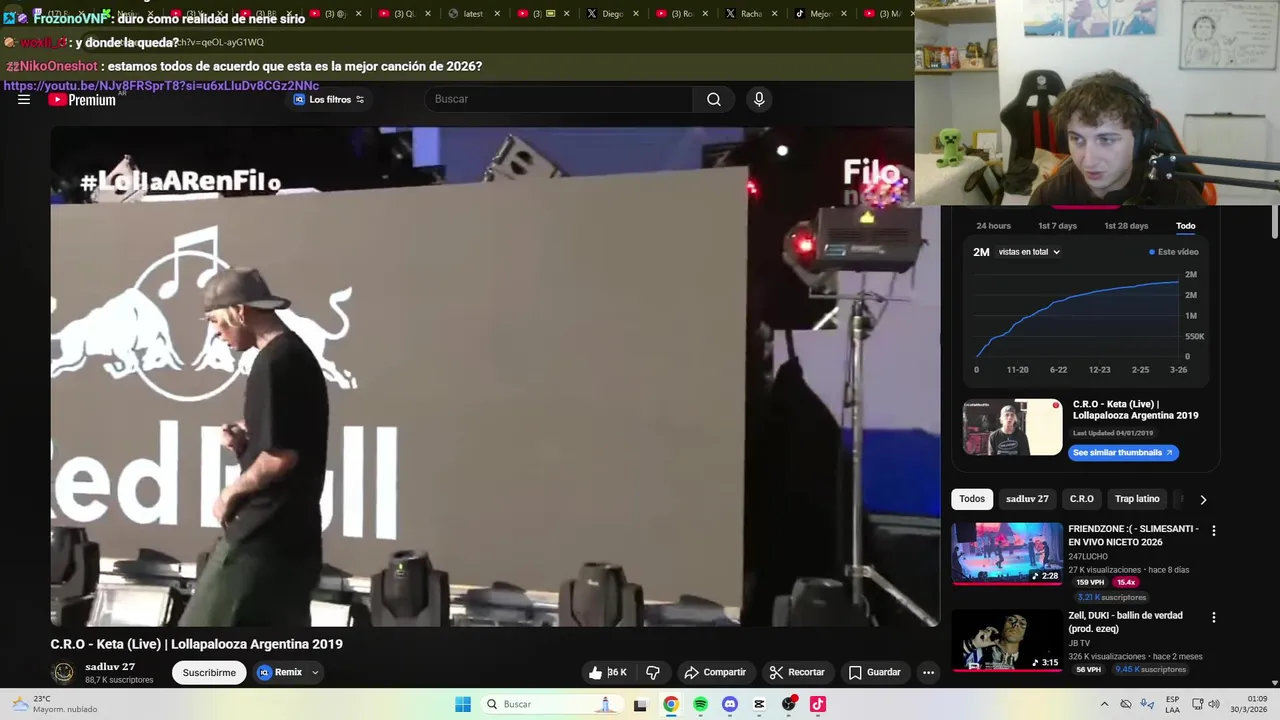
Task: Click See similar thumbnails button
Action: pyautogui.click(x=1123, y=452)
